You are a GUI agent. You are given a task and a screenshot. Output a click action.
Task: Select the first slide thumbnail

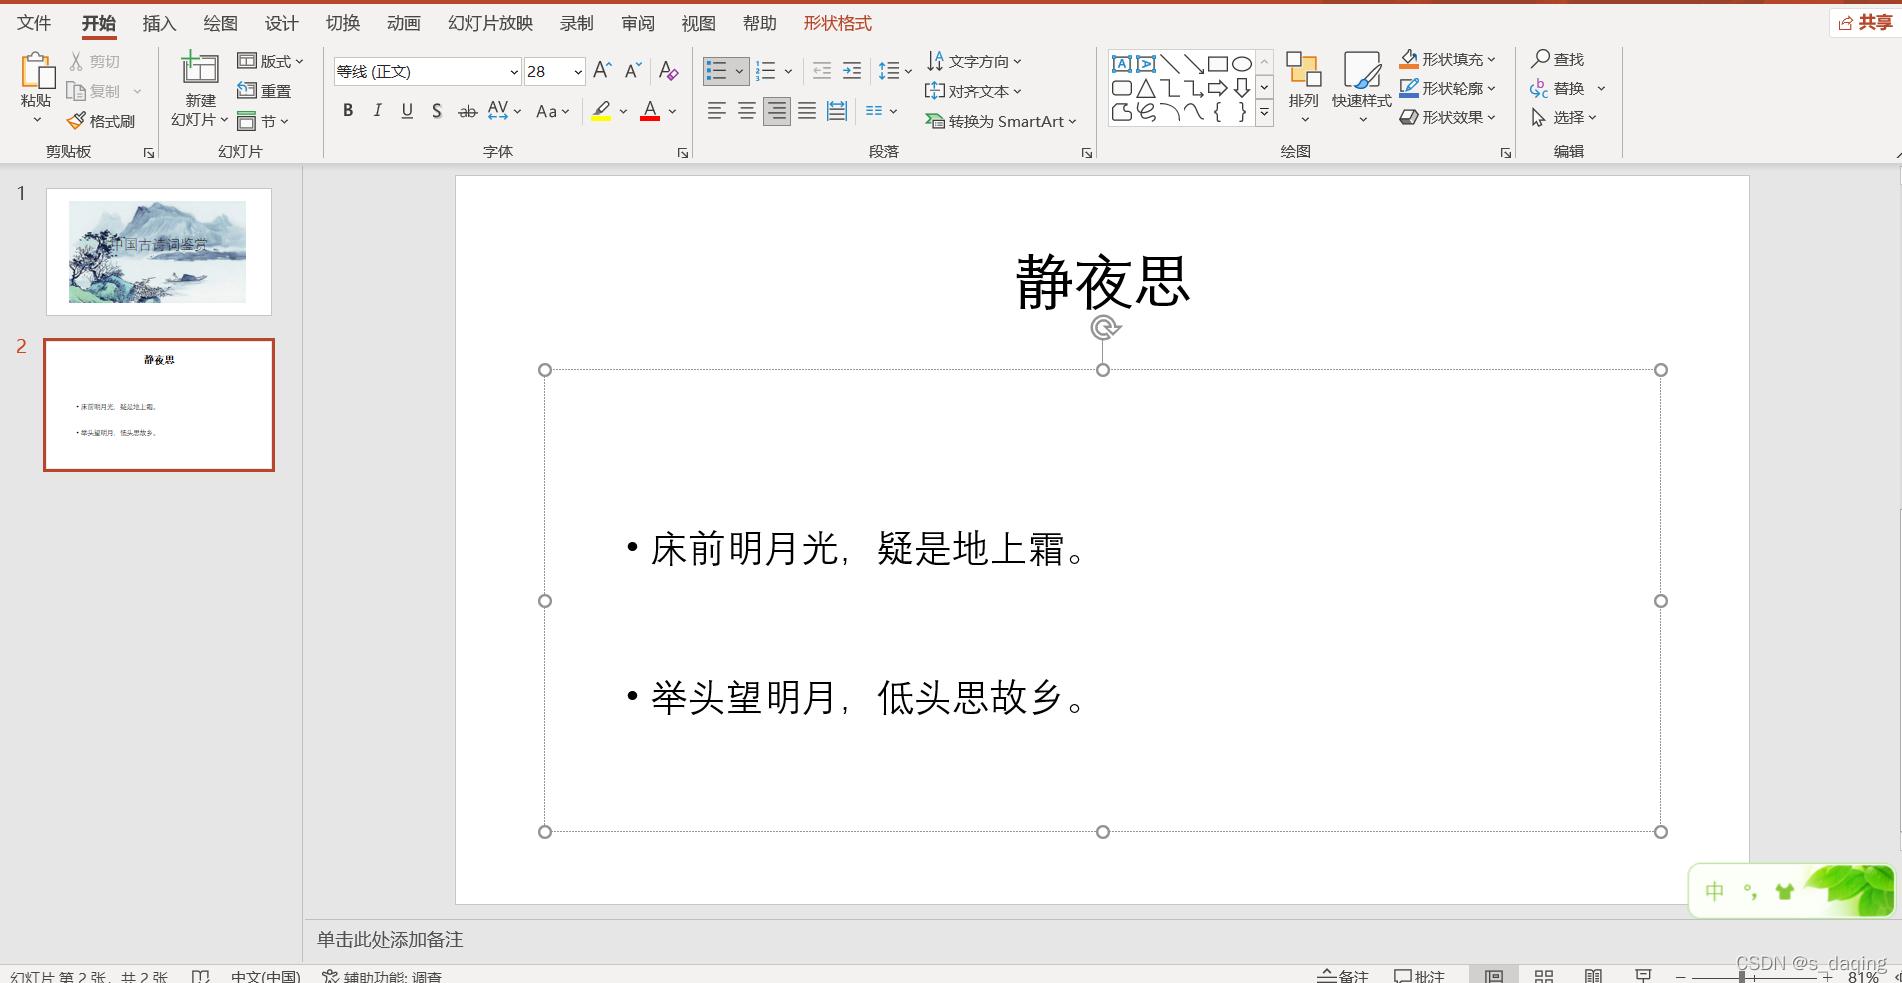[x=158, y=251]
